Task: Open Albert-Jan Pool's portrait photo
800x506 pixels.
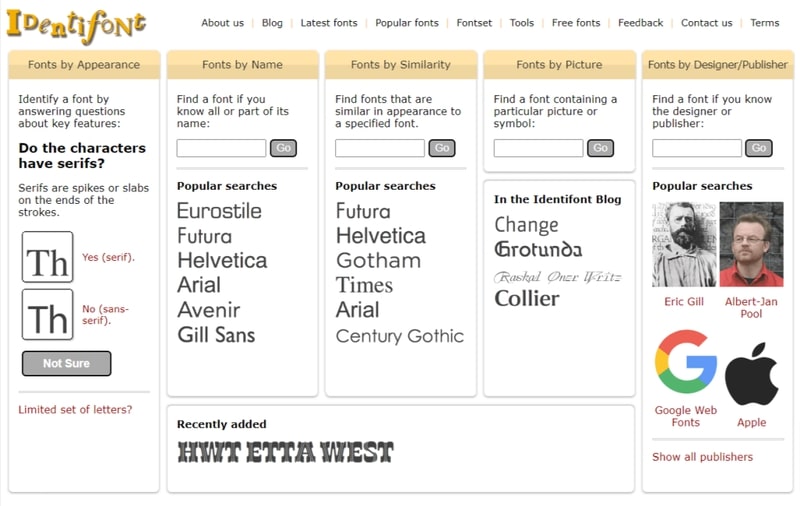Action: coord(751,245)
